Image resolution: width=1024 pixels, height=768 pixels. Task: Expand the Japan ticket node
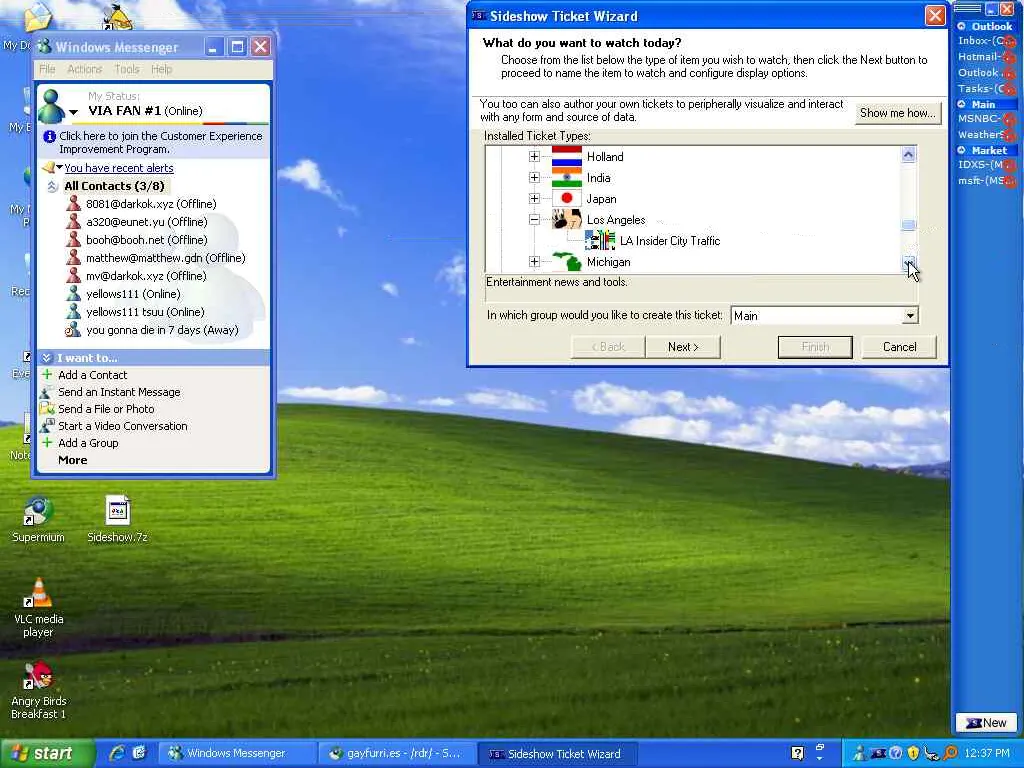(x=534, y=199)
